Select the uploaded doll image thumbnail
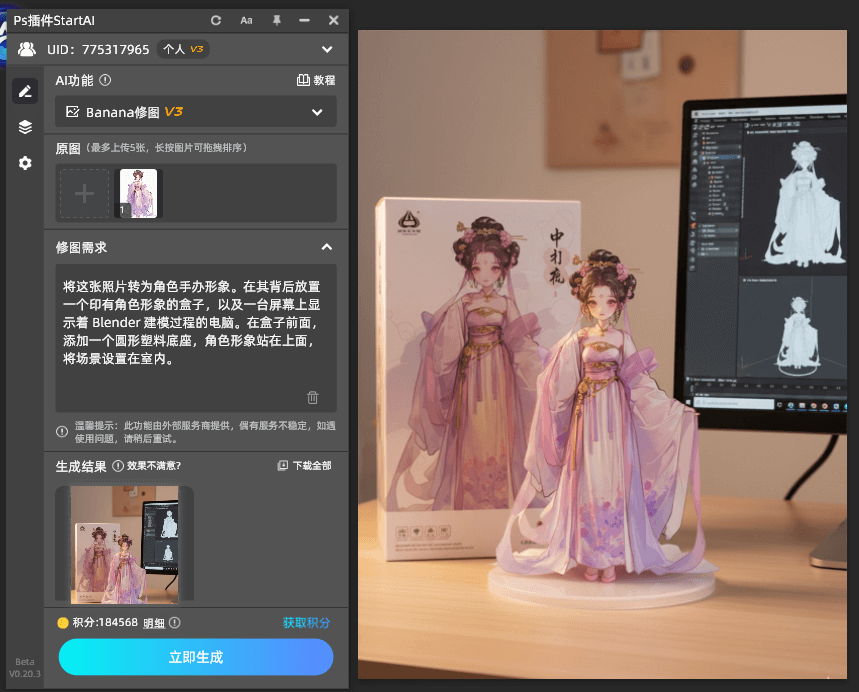Viewport: 859px width, 692px height. (137, 192)
